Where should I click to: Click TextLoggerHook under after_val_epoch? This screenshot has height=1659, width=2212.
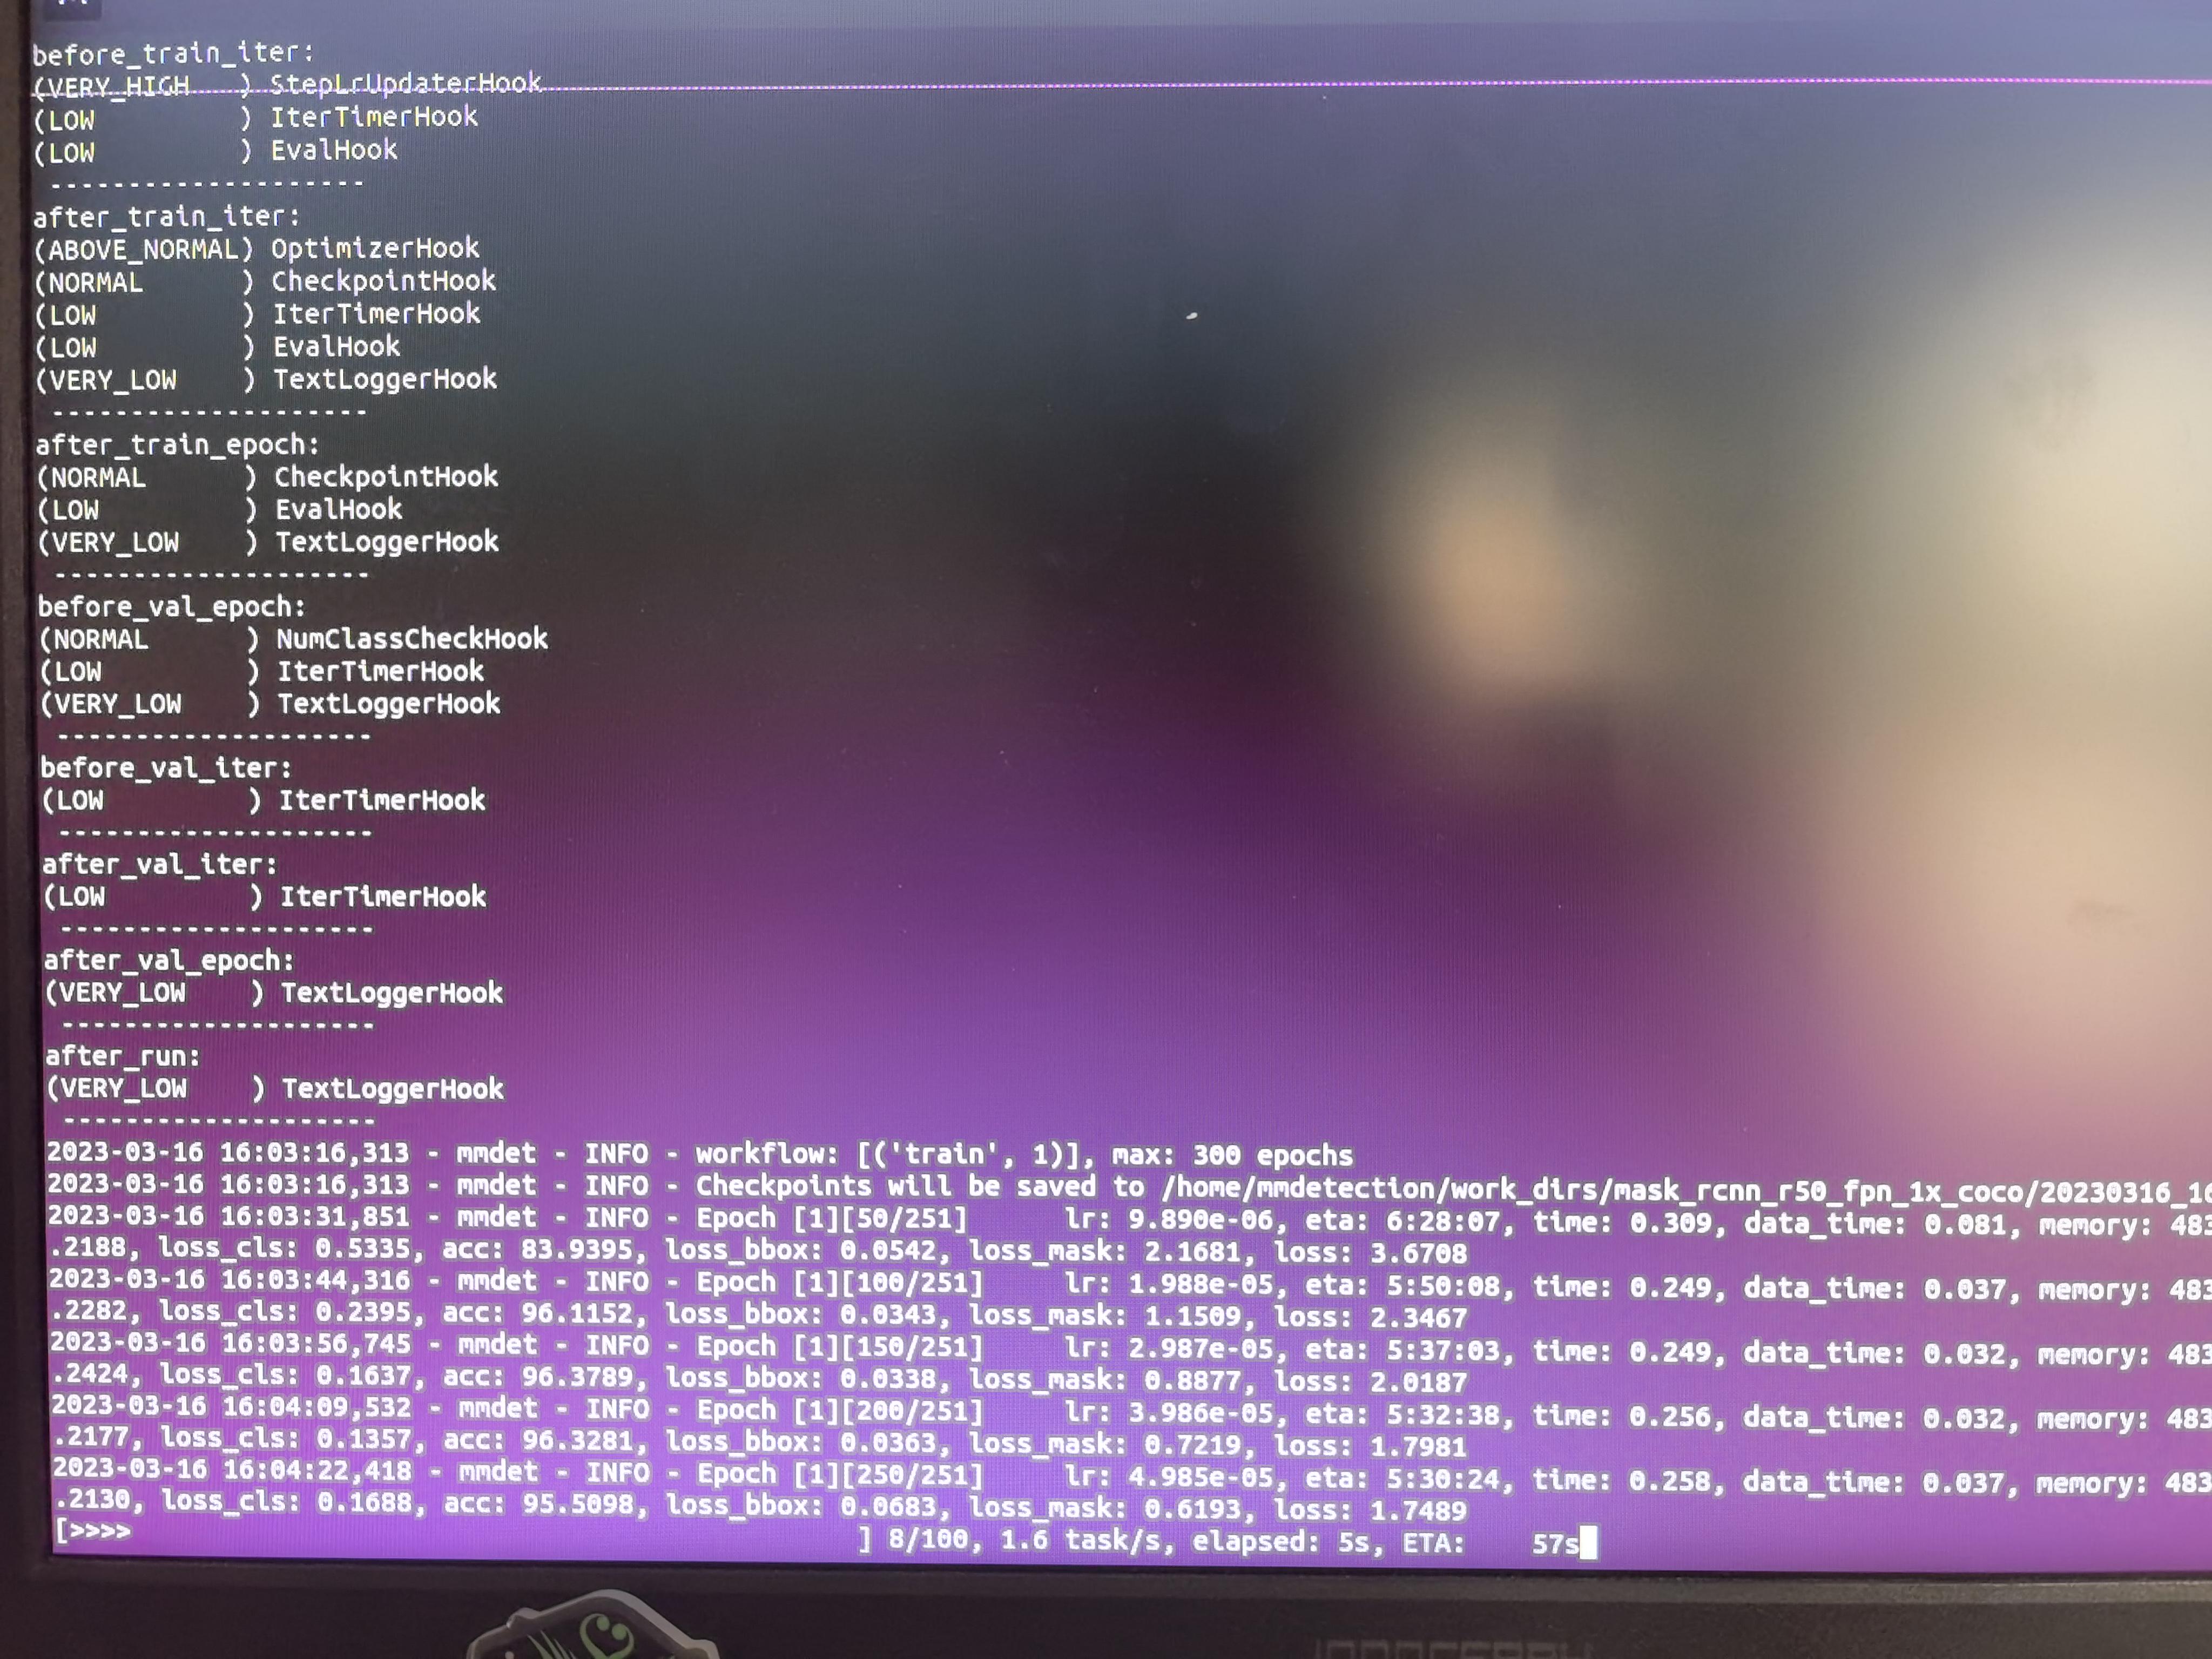pos(392,993)
